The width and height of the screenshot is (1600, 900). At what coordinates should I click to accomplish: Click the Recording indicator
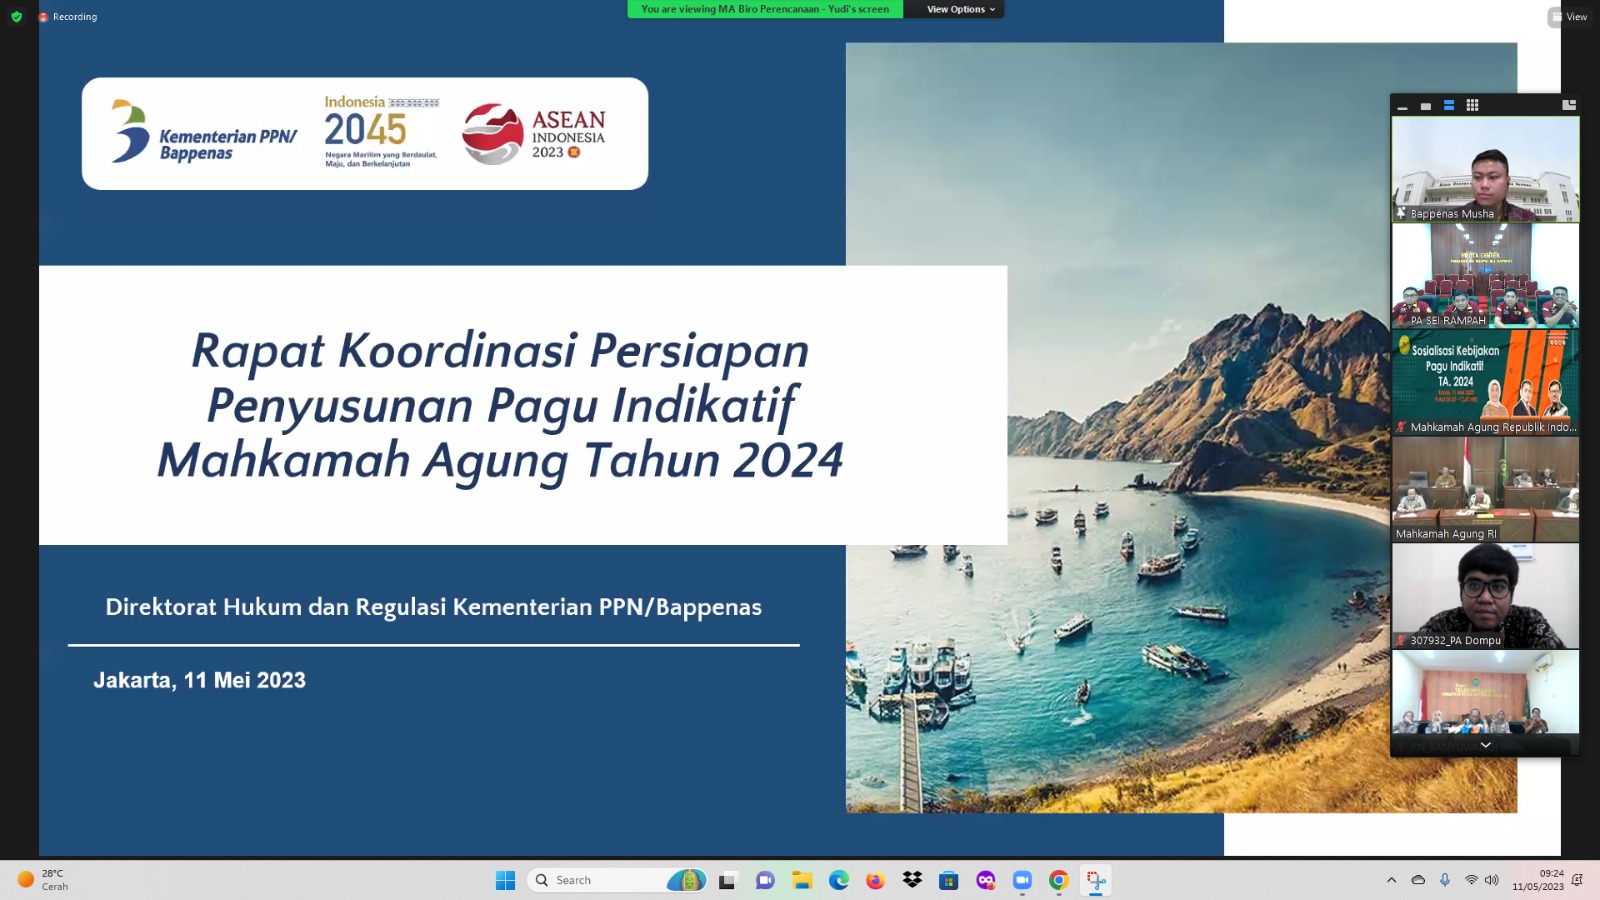coord(68,17)
